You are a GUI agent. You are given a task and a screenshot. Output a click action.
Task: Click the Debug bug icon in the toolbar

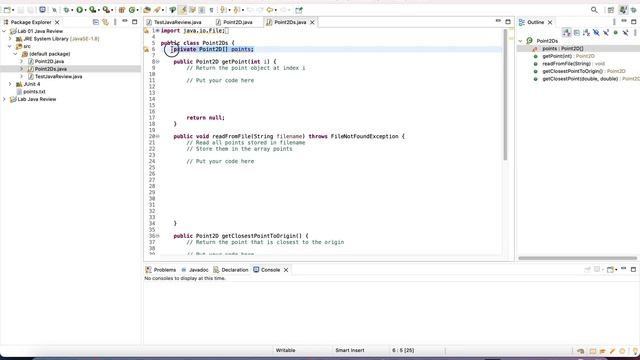[x=66, y=10]
